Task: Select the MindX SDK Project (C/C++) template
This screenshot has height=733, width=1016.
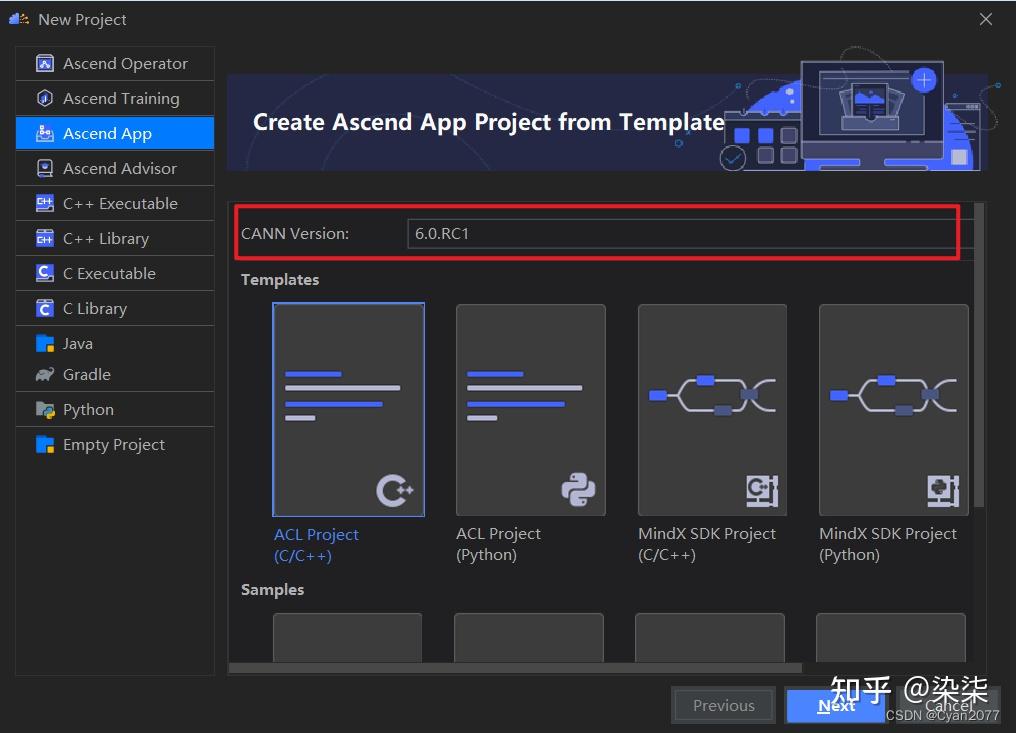Action: pyautogui.click(x=712, y=410)
